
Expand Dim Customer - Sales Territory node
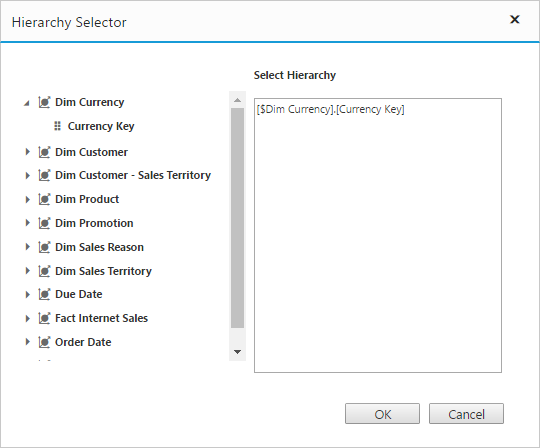pos(28,176)
